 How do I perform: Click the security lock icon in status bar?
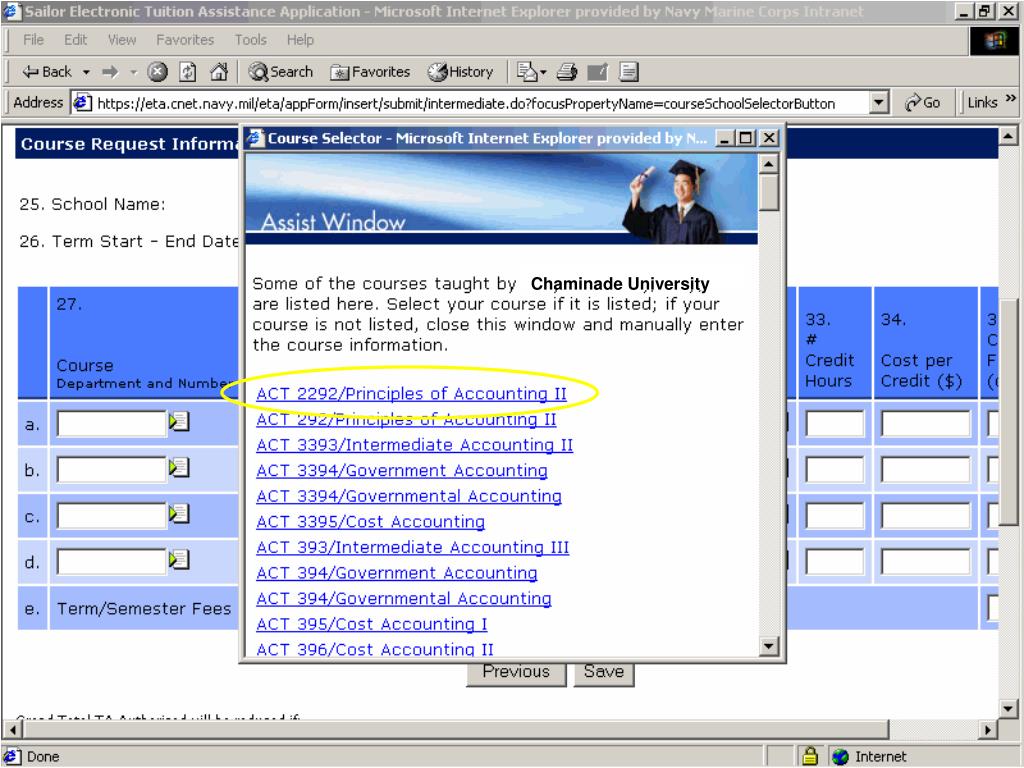(x=810, y=756)
